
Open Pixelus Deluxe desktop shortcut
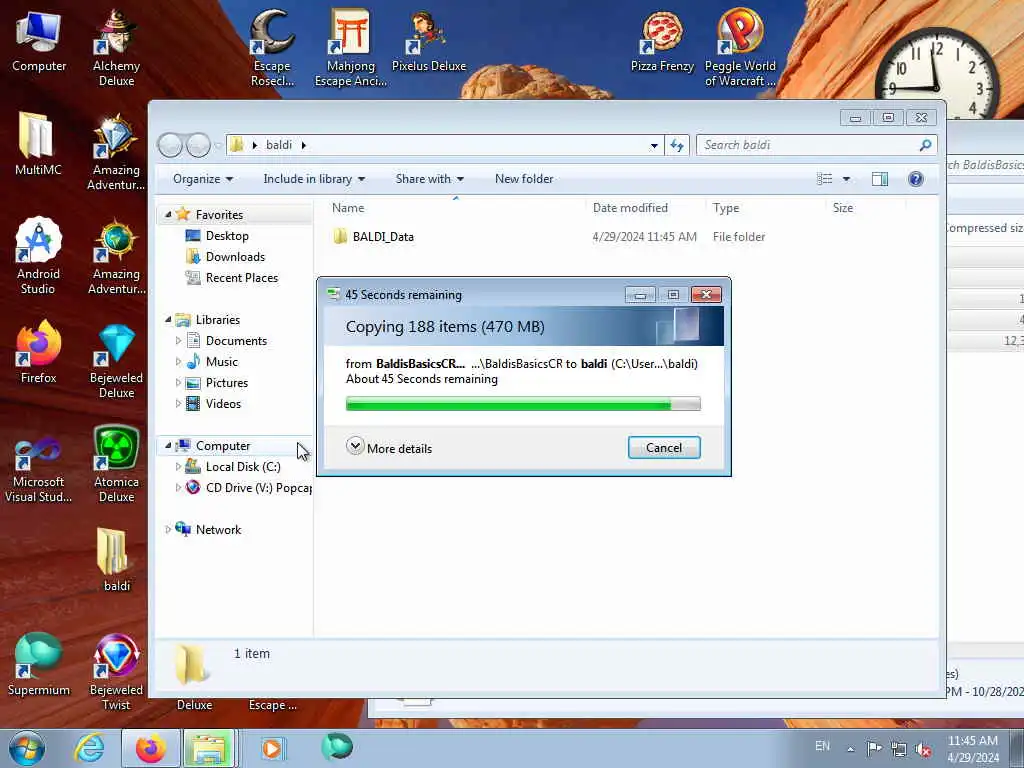(x=428, y=42)
